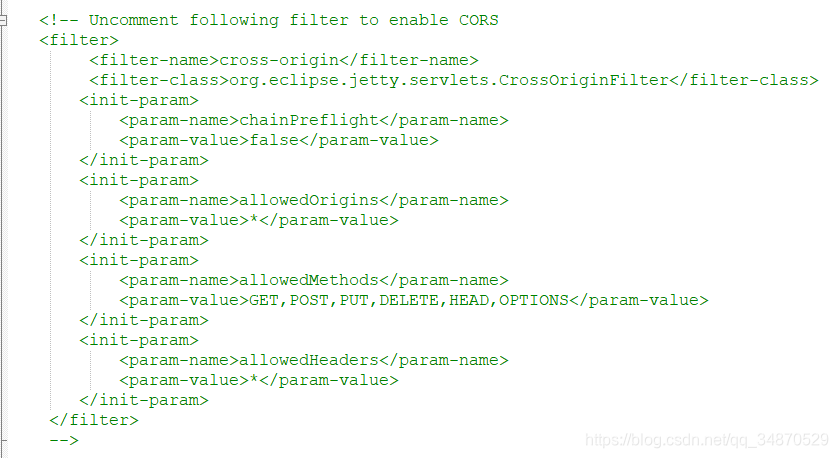838x458 pixels.
Task: Open the blog.csdn.net watermark link
Action: point(707,440)
